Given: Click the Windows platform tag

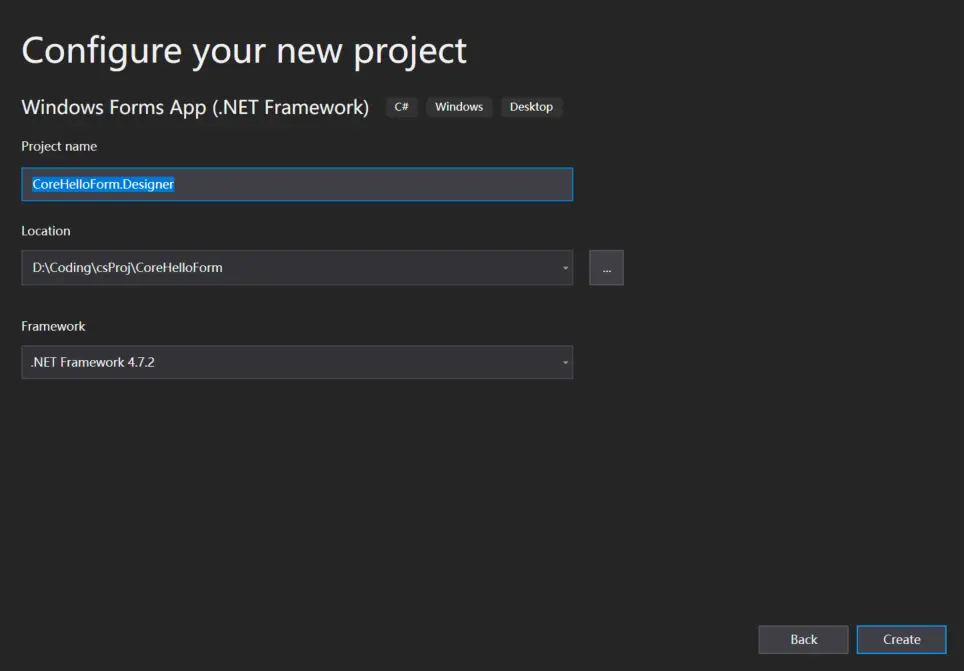Looking at the screenshot, I should (x=459, y=107).
